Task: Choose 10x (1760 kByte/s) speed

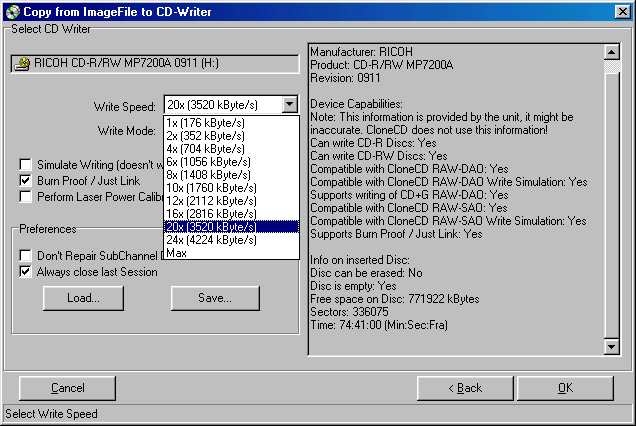Action: click(x=231, y=188)
